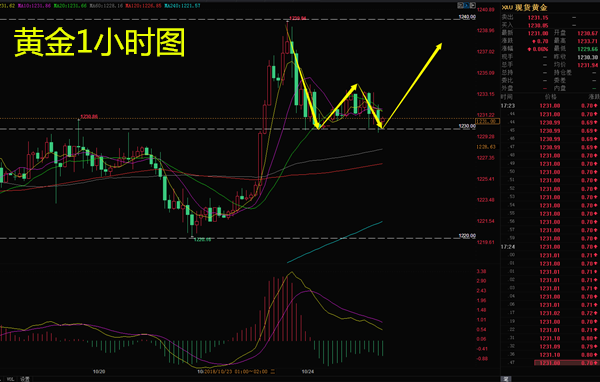Click the MA10 moving average label
Viewport: 600px width, 382px height.
(34, 6)
